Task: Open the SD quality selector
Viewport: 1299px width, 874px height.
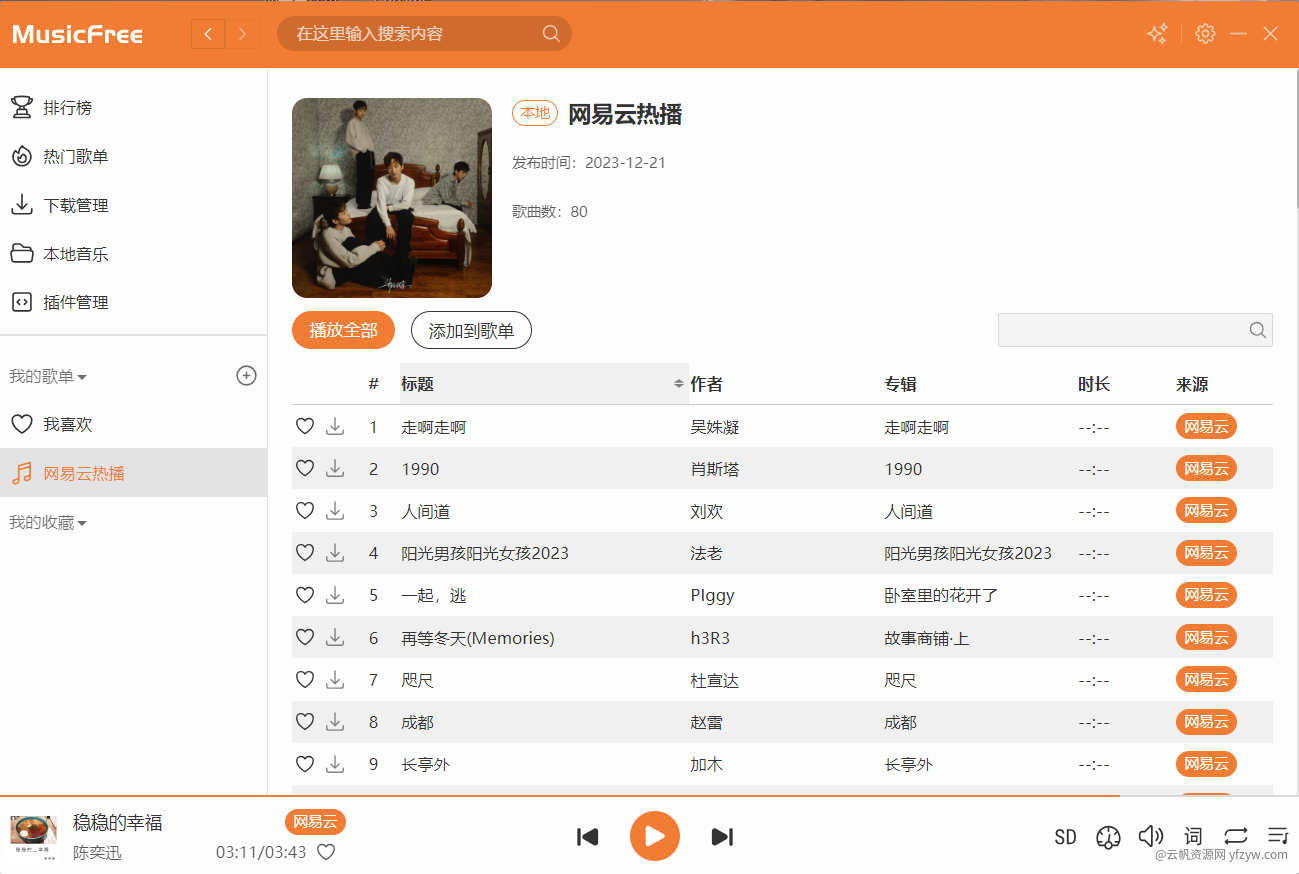Action: pos(1065,837)
